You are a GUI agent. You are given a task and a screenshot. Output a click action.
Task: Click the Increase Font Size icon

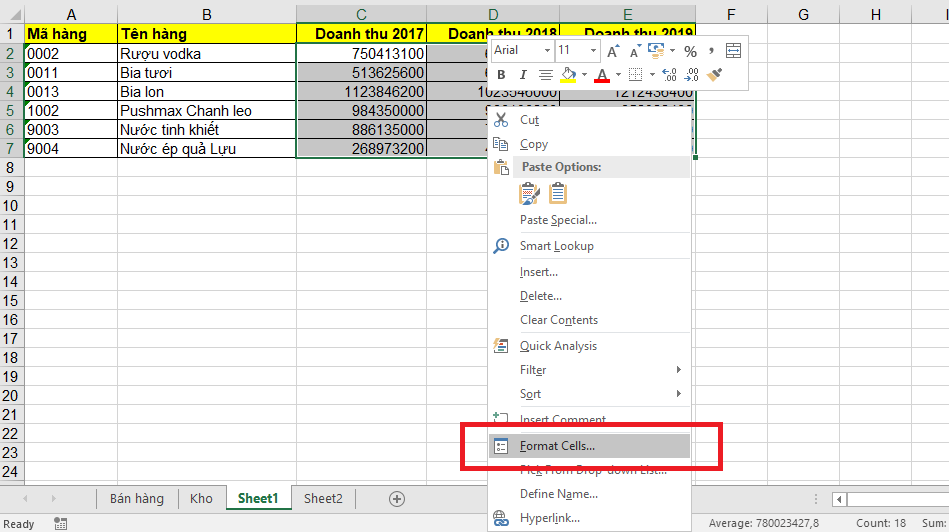click(612, 50)
